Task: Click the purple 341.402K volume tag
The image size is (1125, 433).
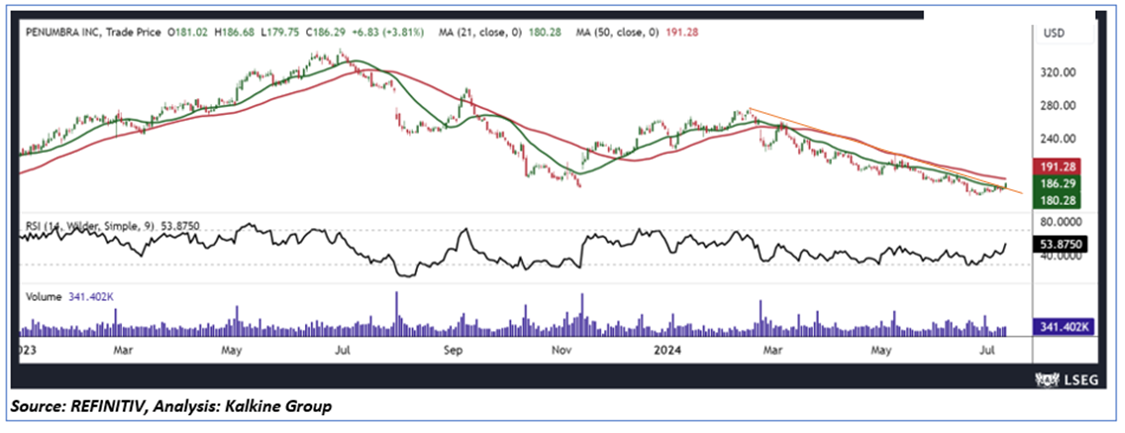Action: [x=1063, y=327]
